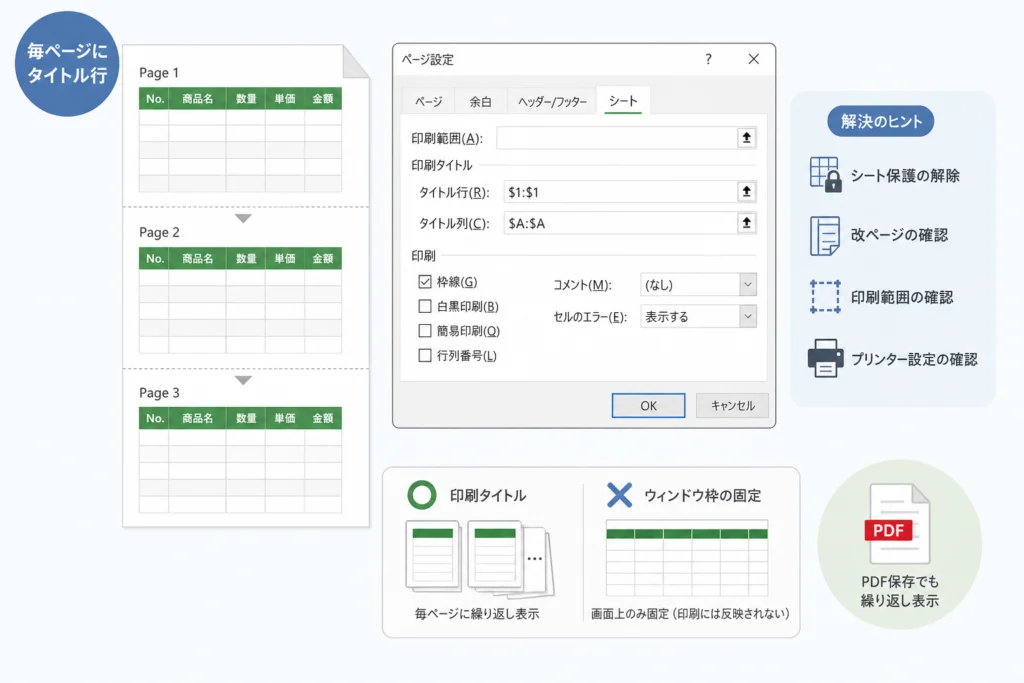Click the 改ページの確認 page icon

[825, 236]
